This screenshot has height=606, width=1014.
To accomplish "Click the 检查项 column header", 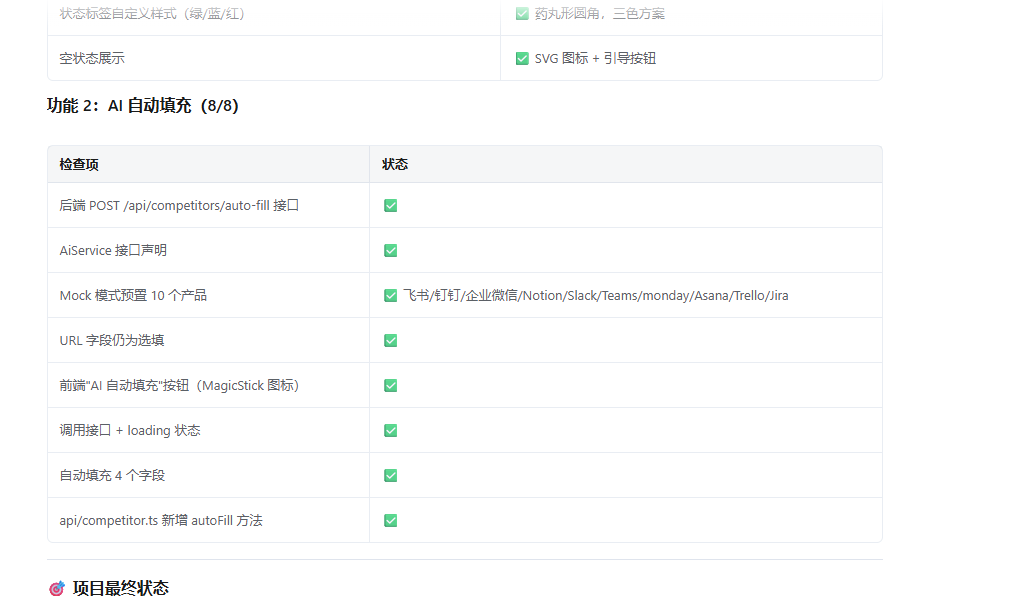I will pyautogui.click(x=79, y=164).
